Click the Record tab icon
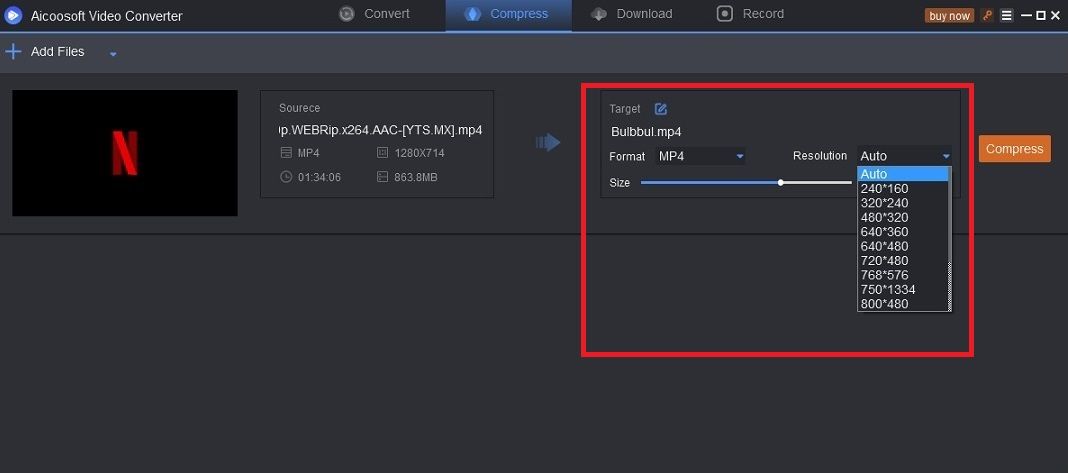The height and width of the screenshot is (473, 1068). [725, 14]
